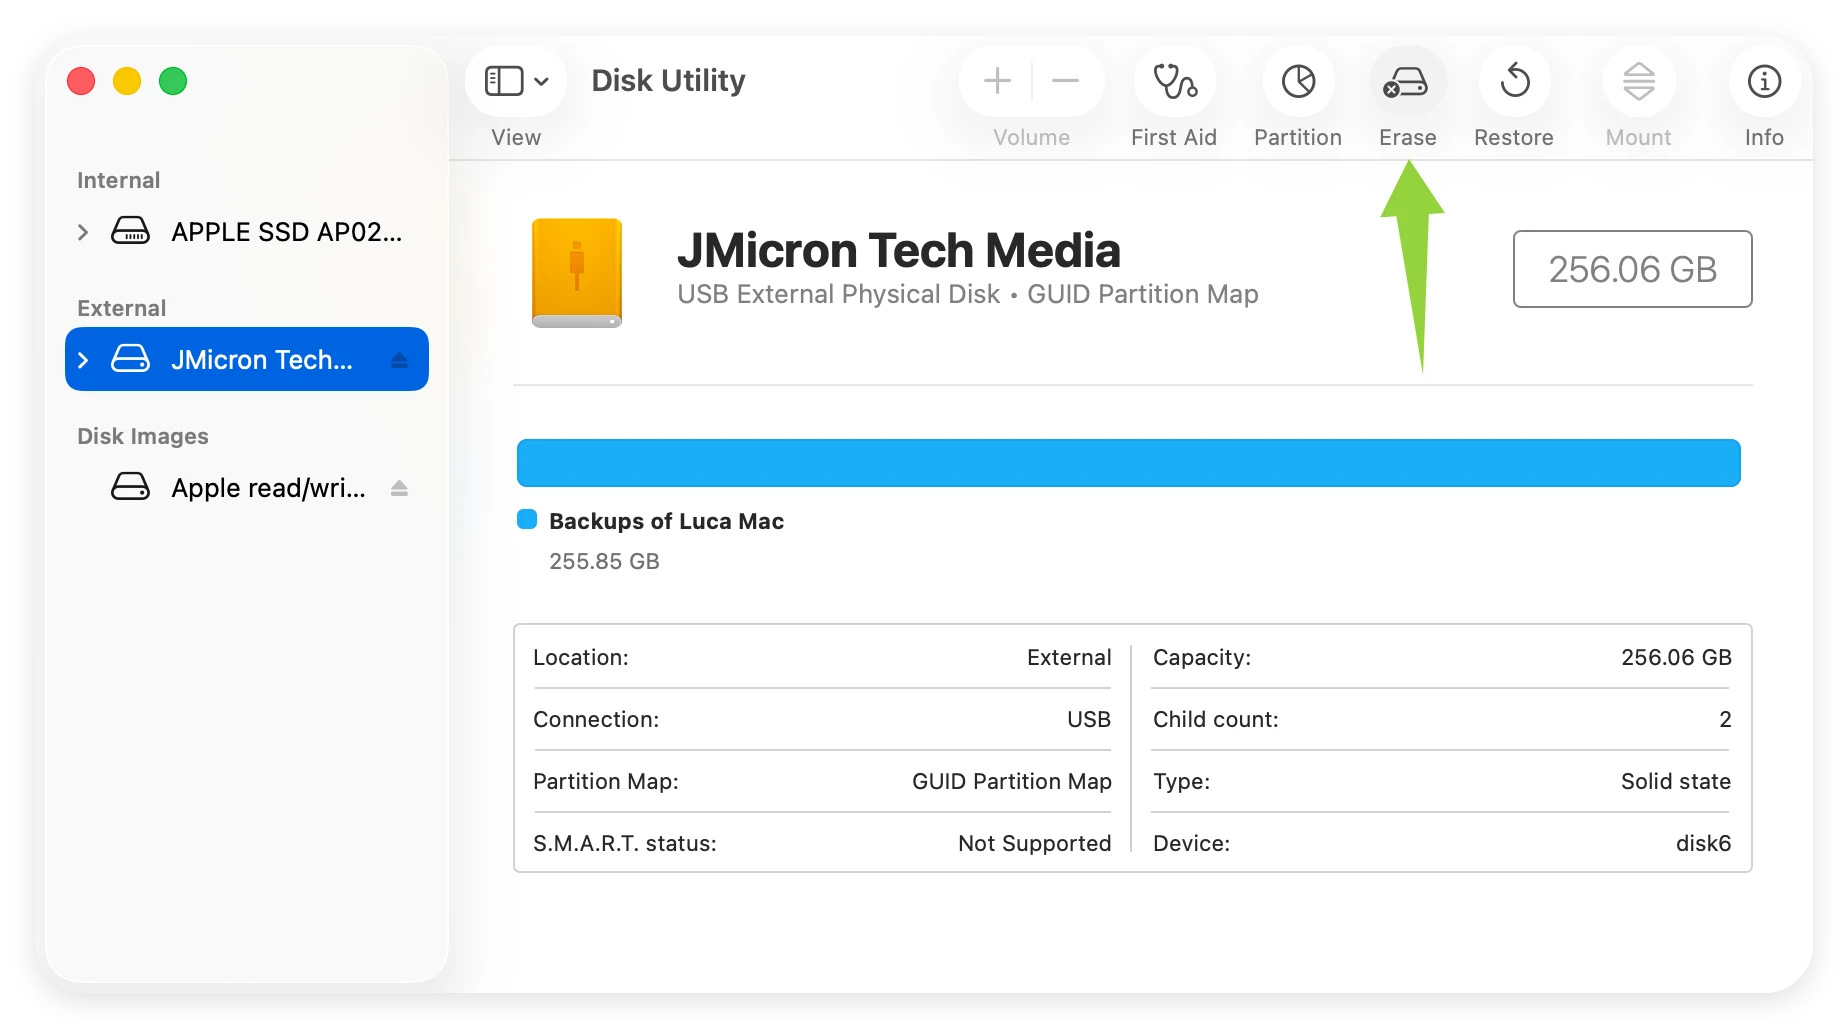The height and width of the screenshot is (1028, 1848).
Task: Click the disk6 device value
Action: [1703, 843]
